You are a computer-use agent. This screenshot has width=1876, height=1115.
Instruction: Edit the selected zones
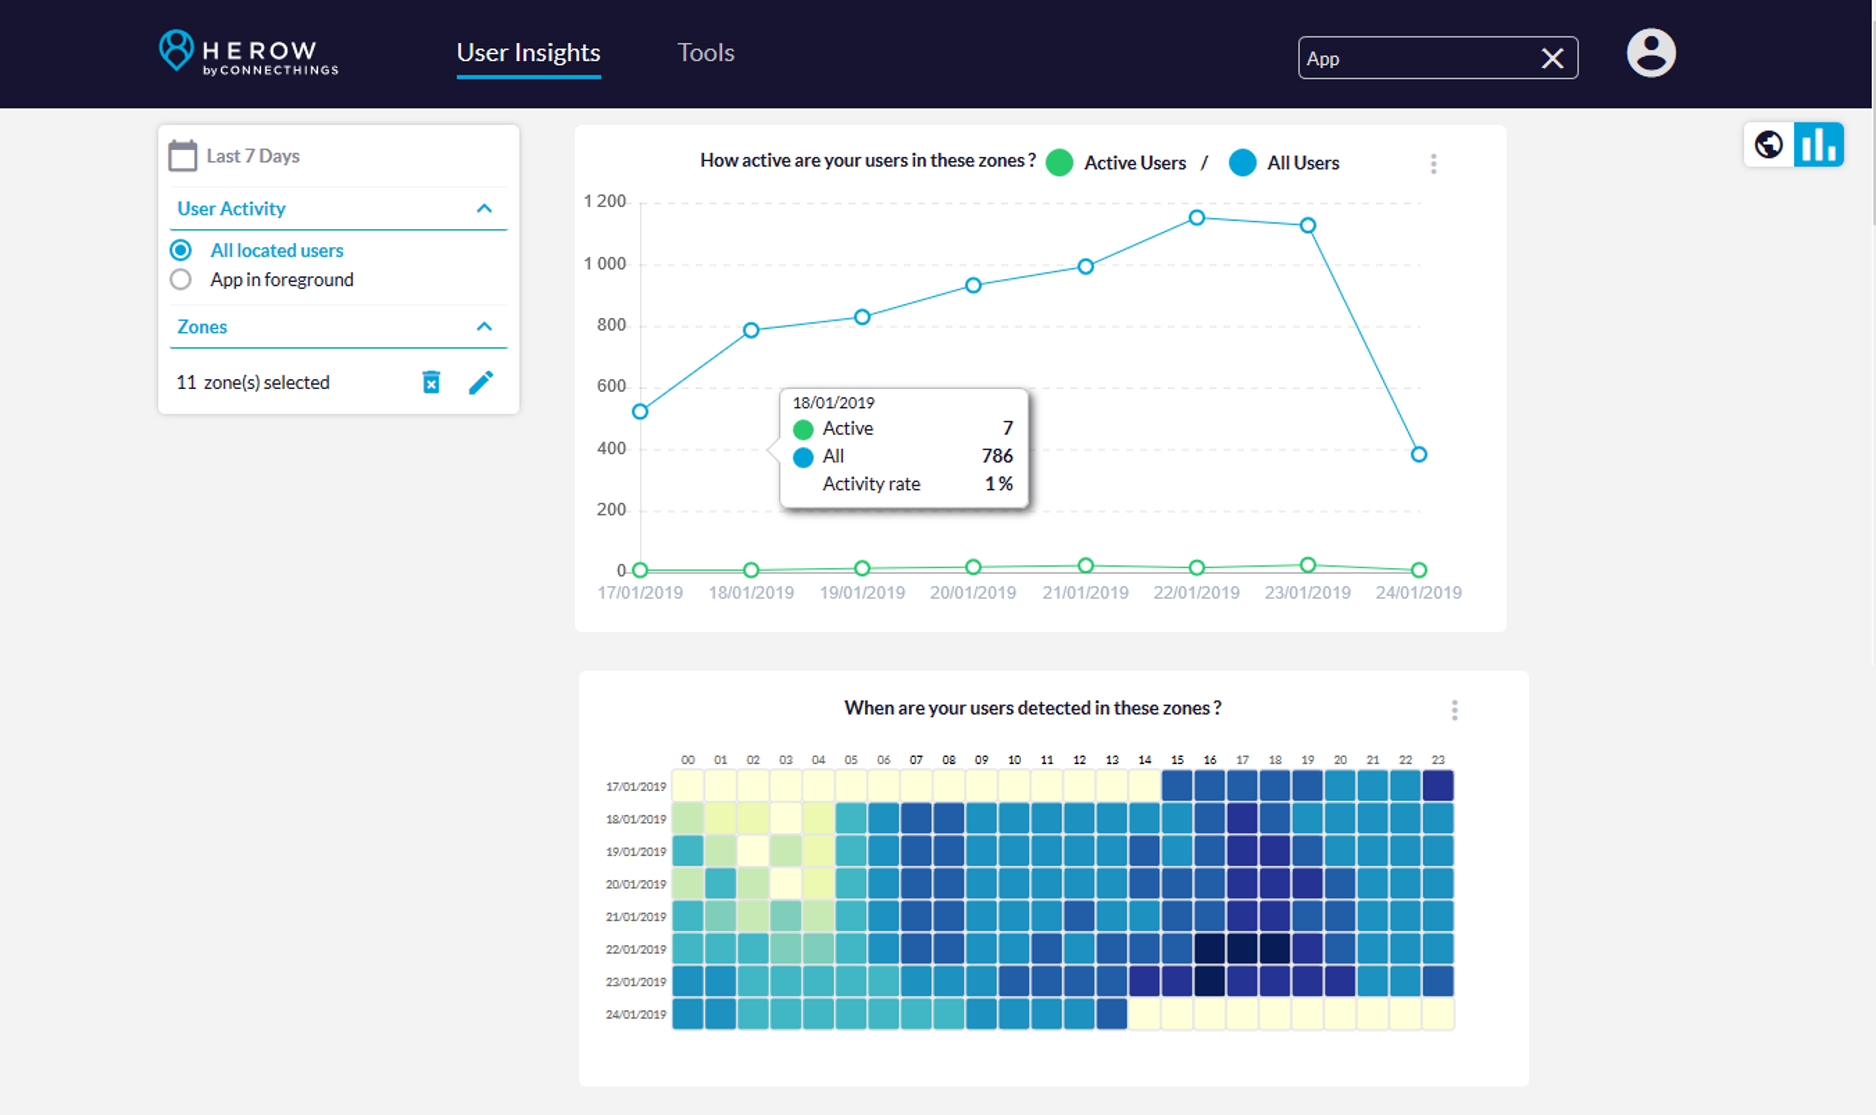coord(481,382)
